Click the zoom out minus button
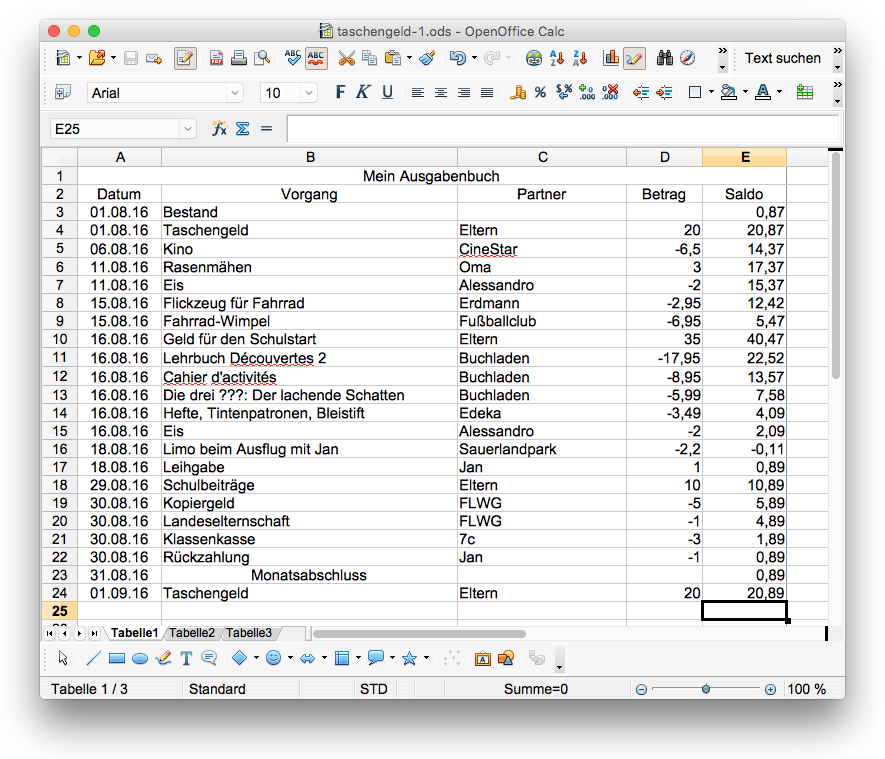 tap(641, 689)
